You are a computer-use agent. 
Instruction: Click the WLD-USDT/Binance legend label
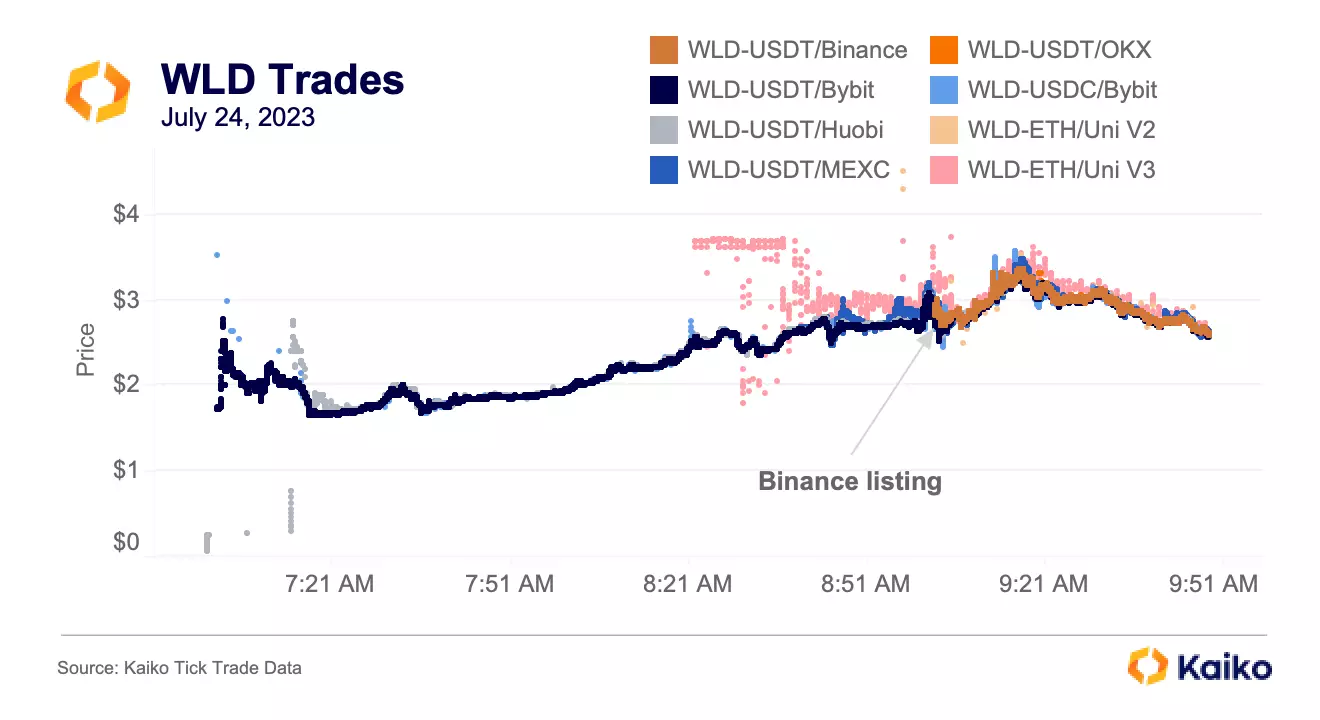pyautogui.click(x=798, y=49)
